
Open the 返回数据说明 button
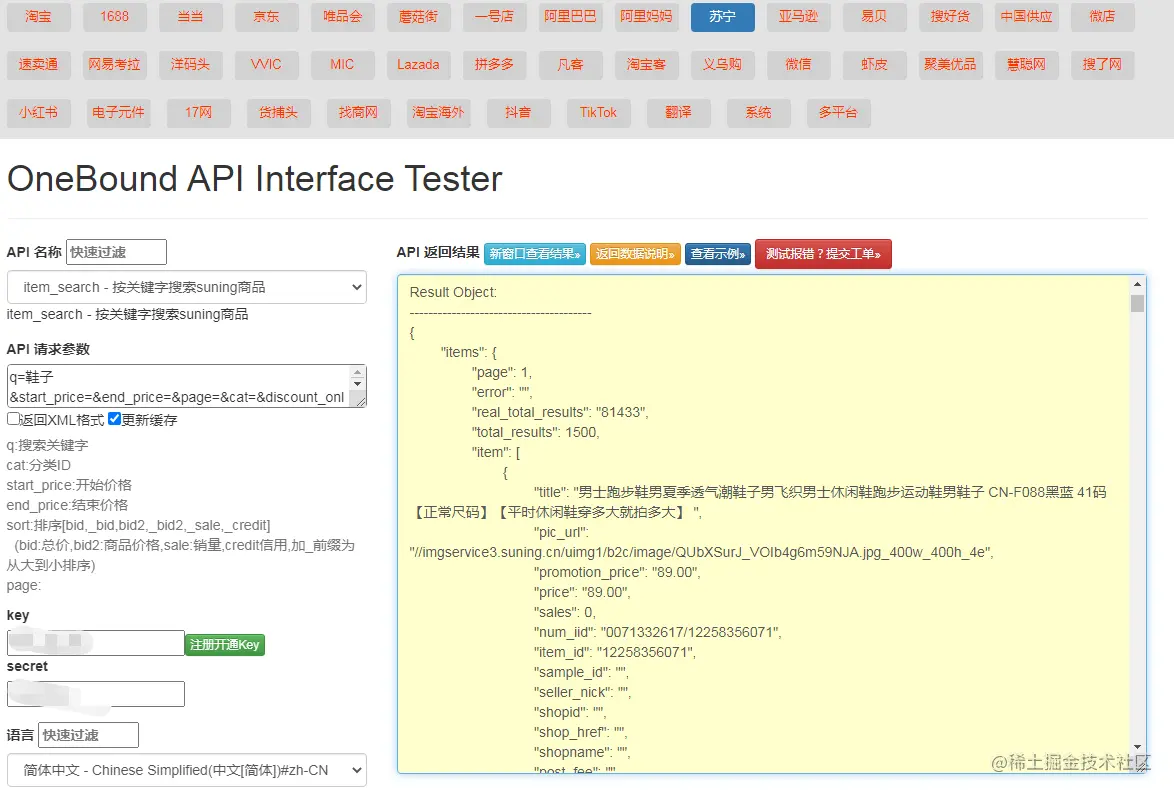(x=635, y=255)
